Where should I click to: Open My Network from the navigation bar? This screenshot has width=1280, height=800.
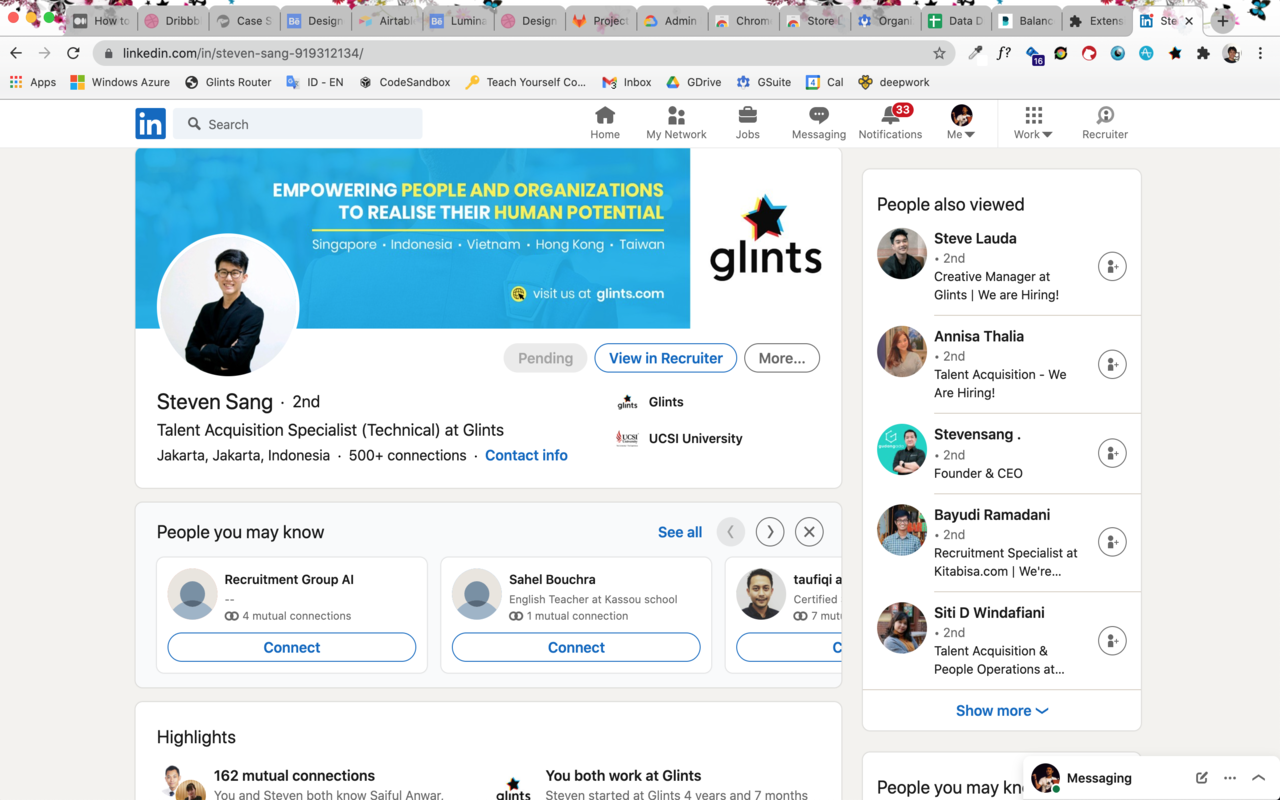coord(676,121)
